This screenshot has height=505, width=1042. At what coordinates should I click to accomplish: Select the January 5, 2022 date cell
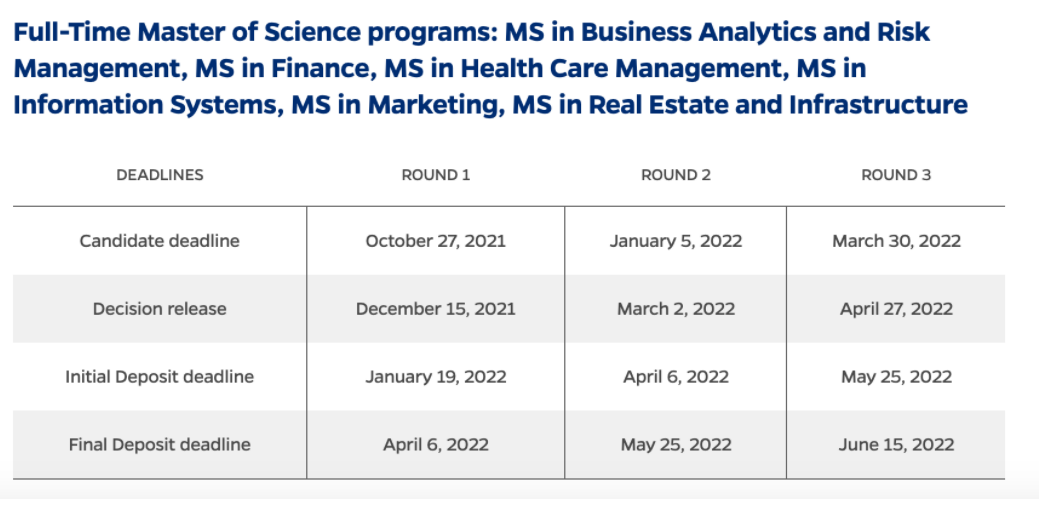[676, 241]
